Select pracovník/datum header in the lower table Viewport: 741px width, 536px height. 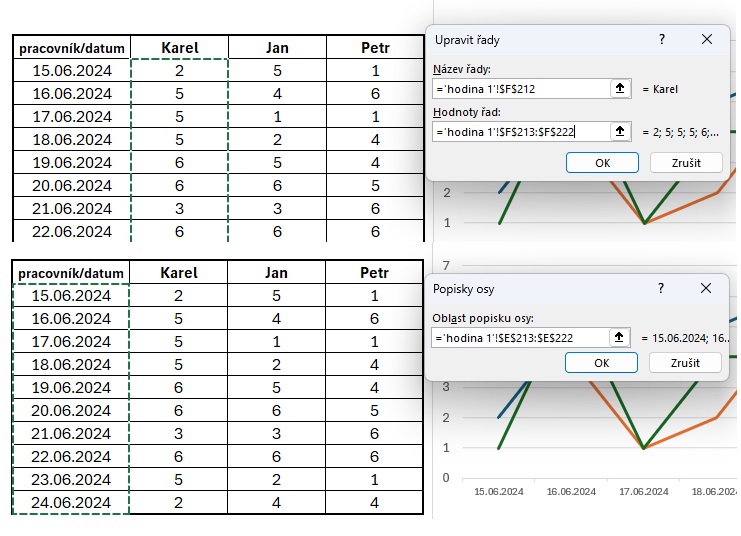tap(72, 273)
